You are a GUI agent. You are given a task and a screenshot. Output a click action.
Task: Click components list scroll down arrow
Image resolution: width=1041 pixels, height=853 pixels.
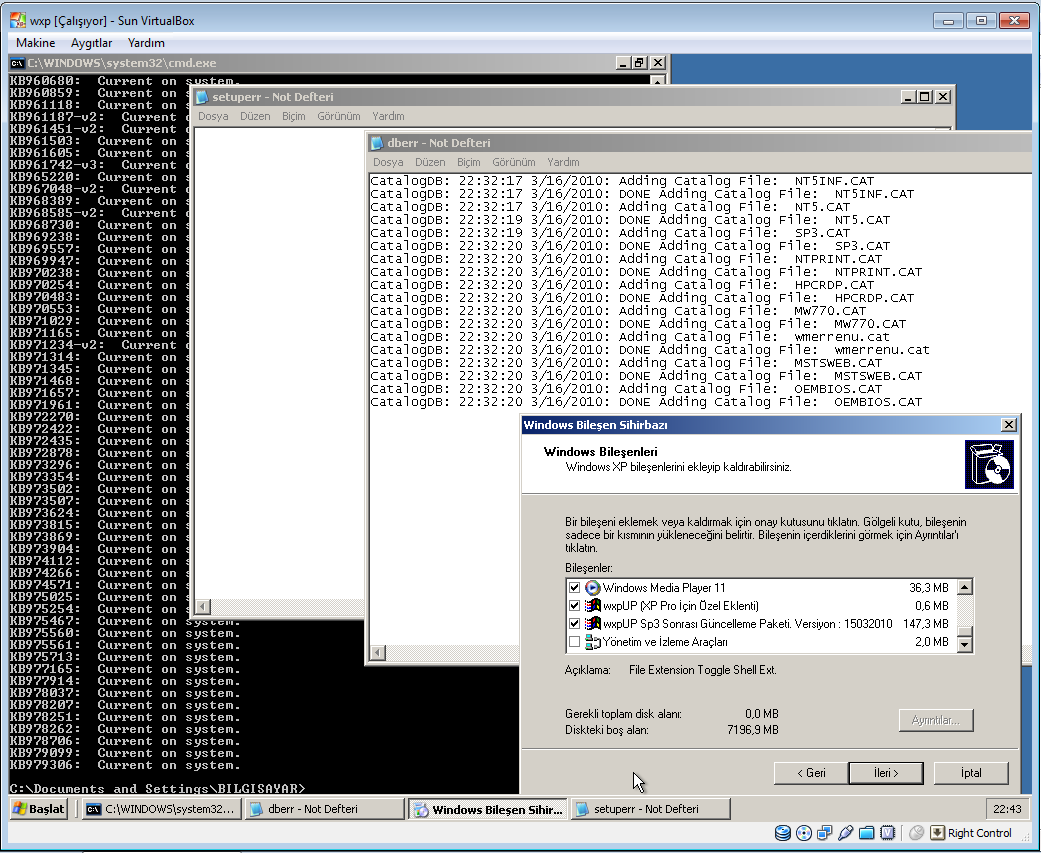(965, 644)
